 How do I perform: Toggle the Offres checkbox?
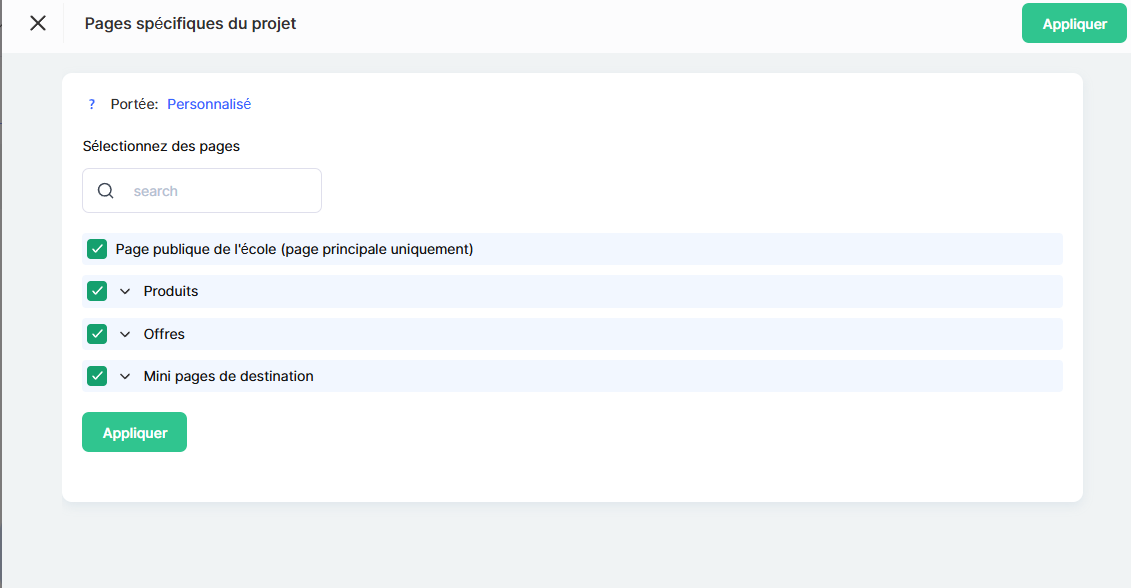tap(97, 334)
